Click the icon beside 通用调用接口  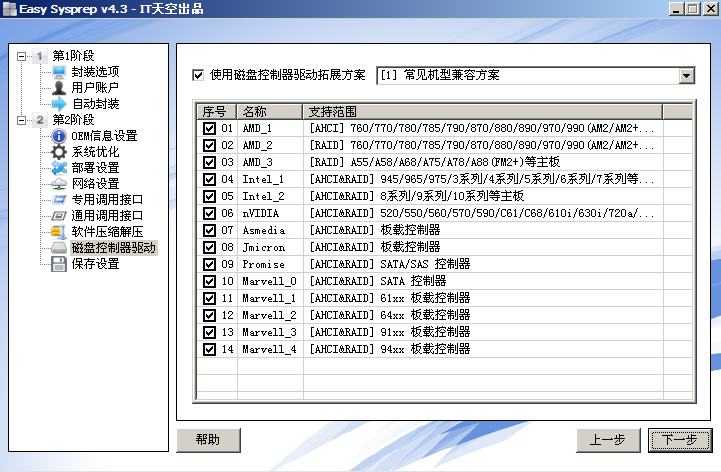tap(59, 216)
